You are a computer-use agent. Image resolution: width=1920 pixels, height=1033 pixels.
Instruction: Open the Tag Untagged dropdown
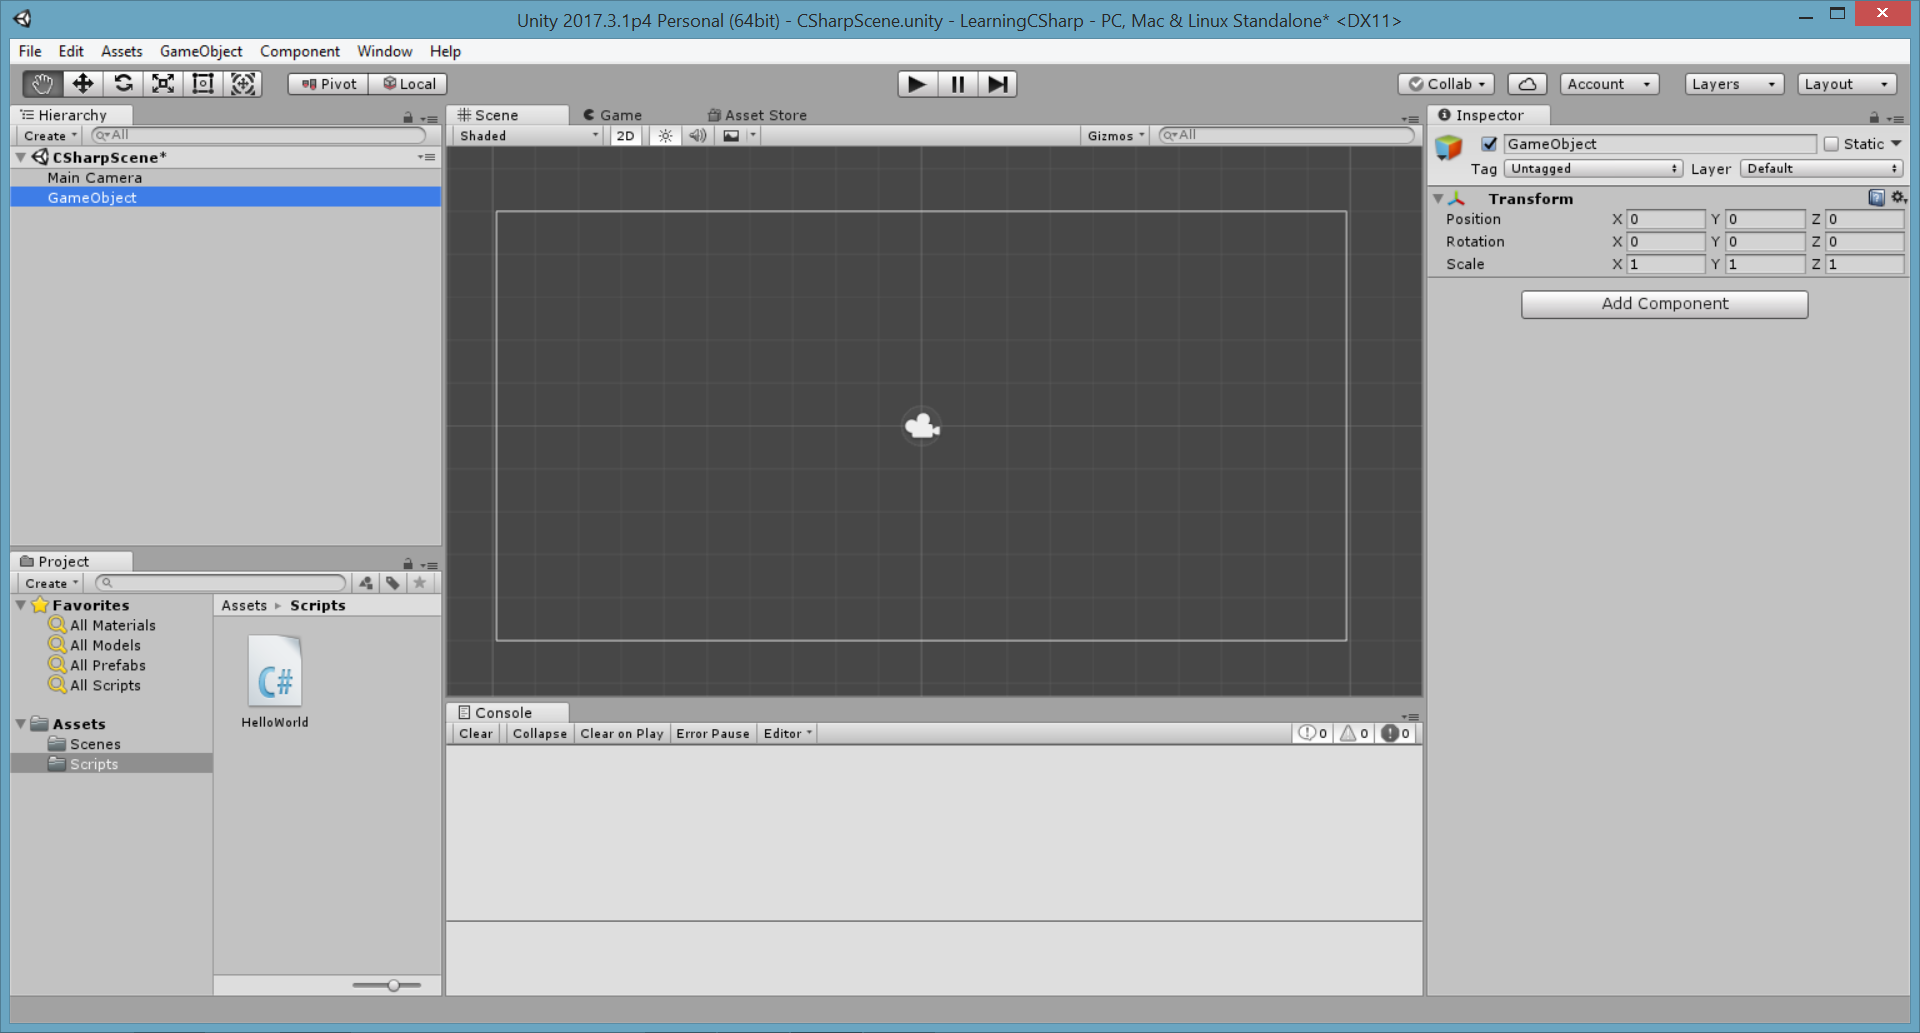(1593, 169)
